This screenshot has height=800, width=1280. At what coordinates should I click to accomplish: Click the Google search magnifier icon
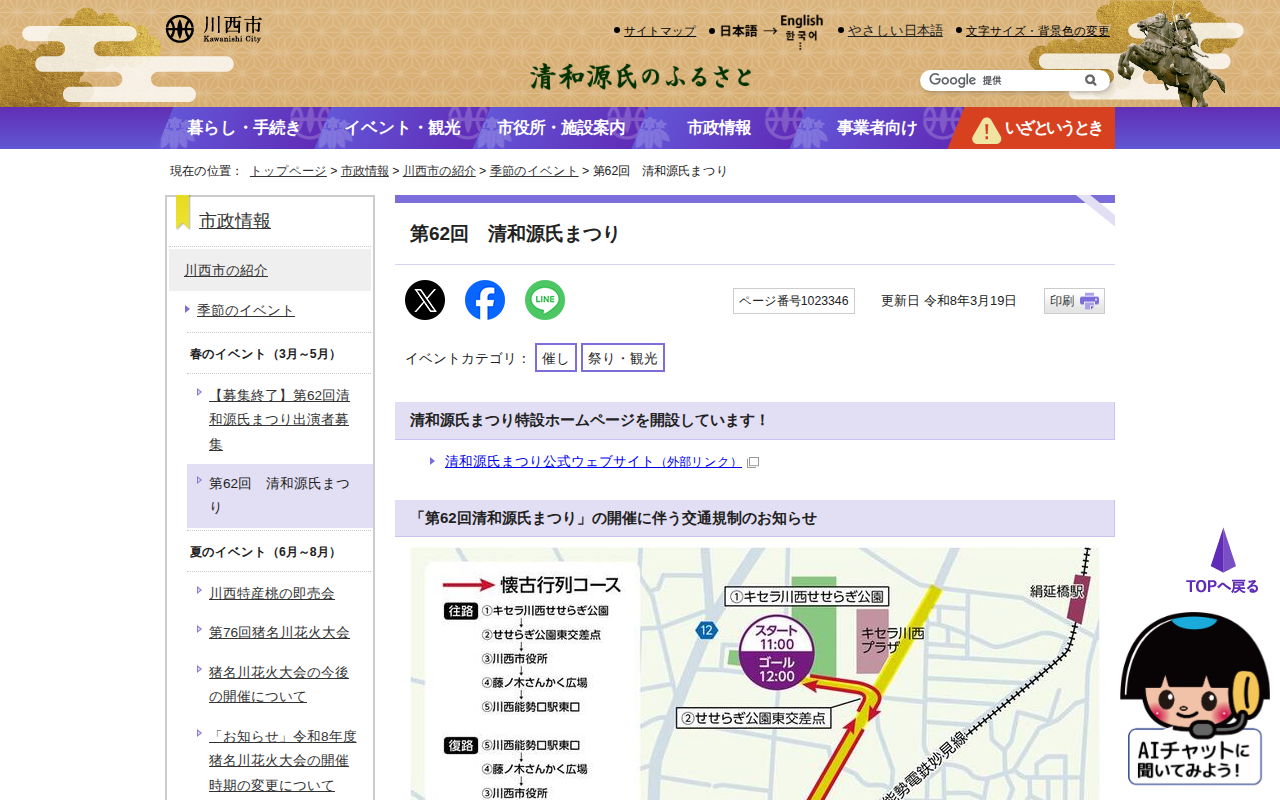[1090, 80]
